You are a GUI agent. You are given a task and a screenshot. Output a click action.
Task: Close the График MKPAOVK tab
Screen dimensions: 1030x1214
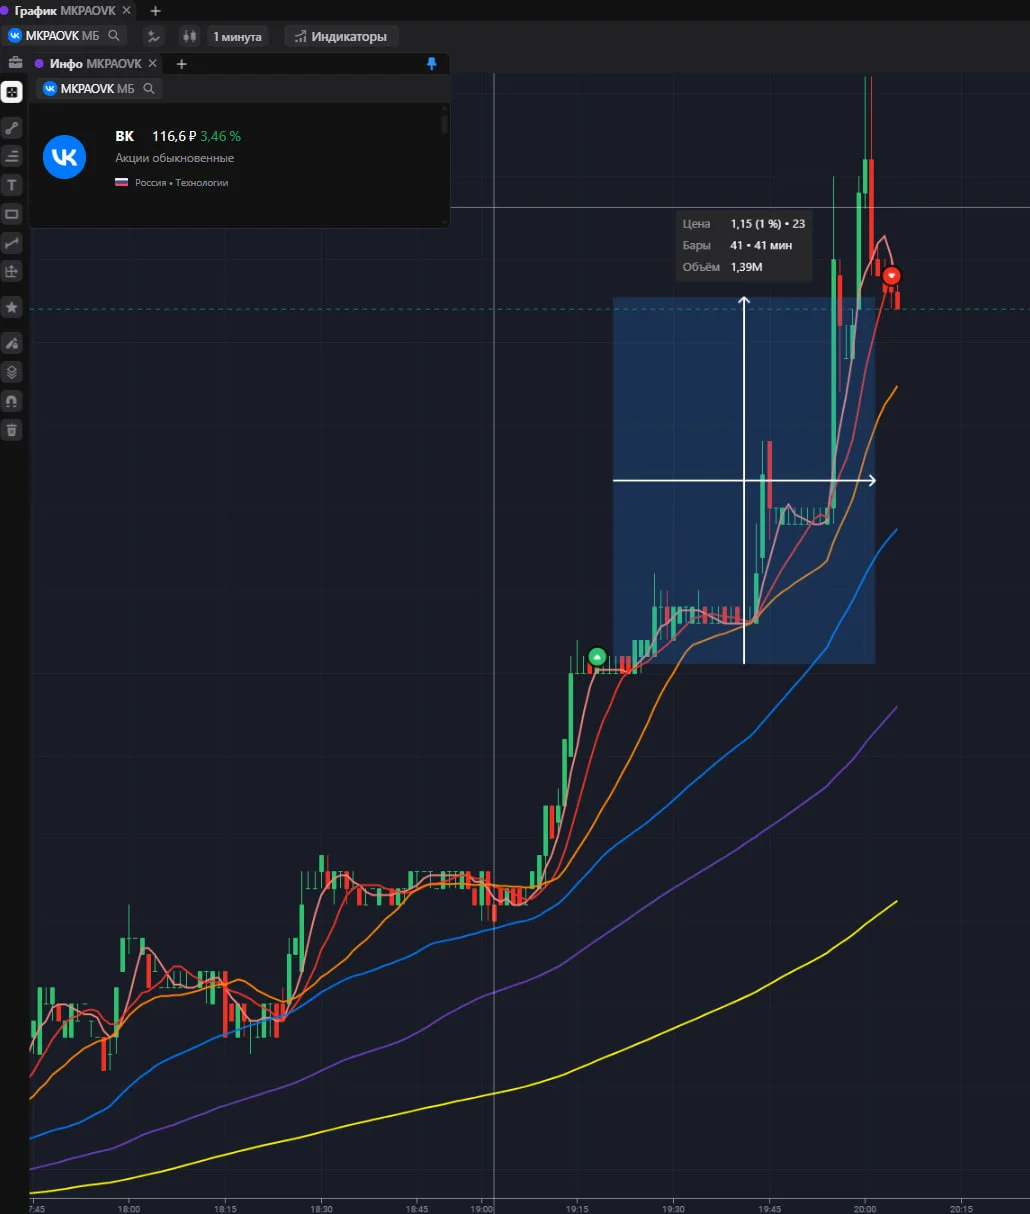pos(127,10)
